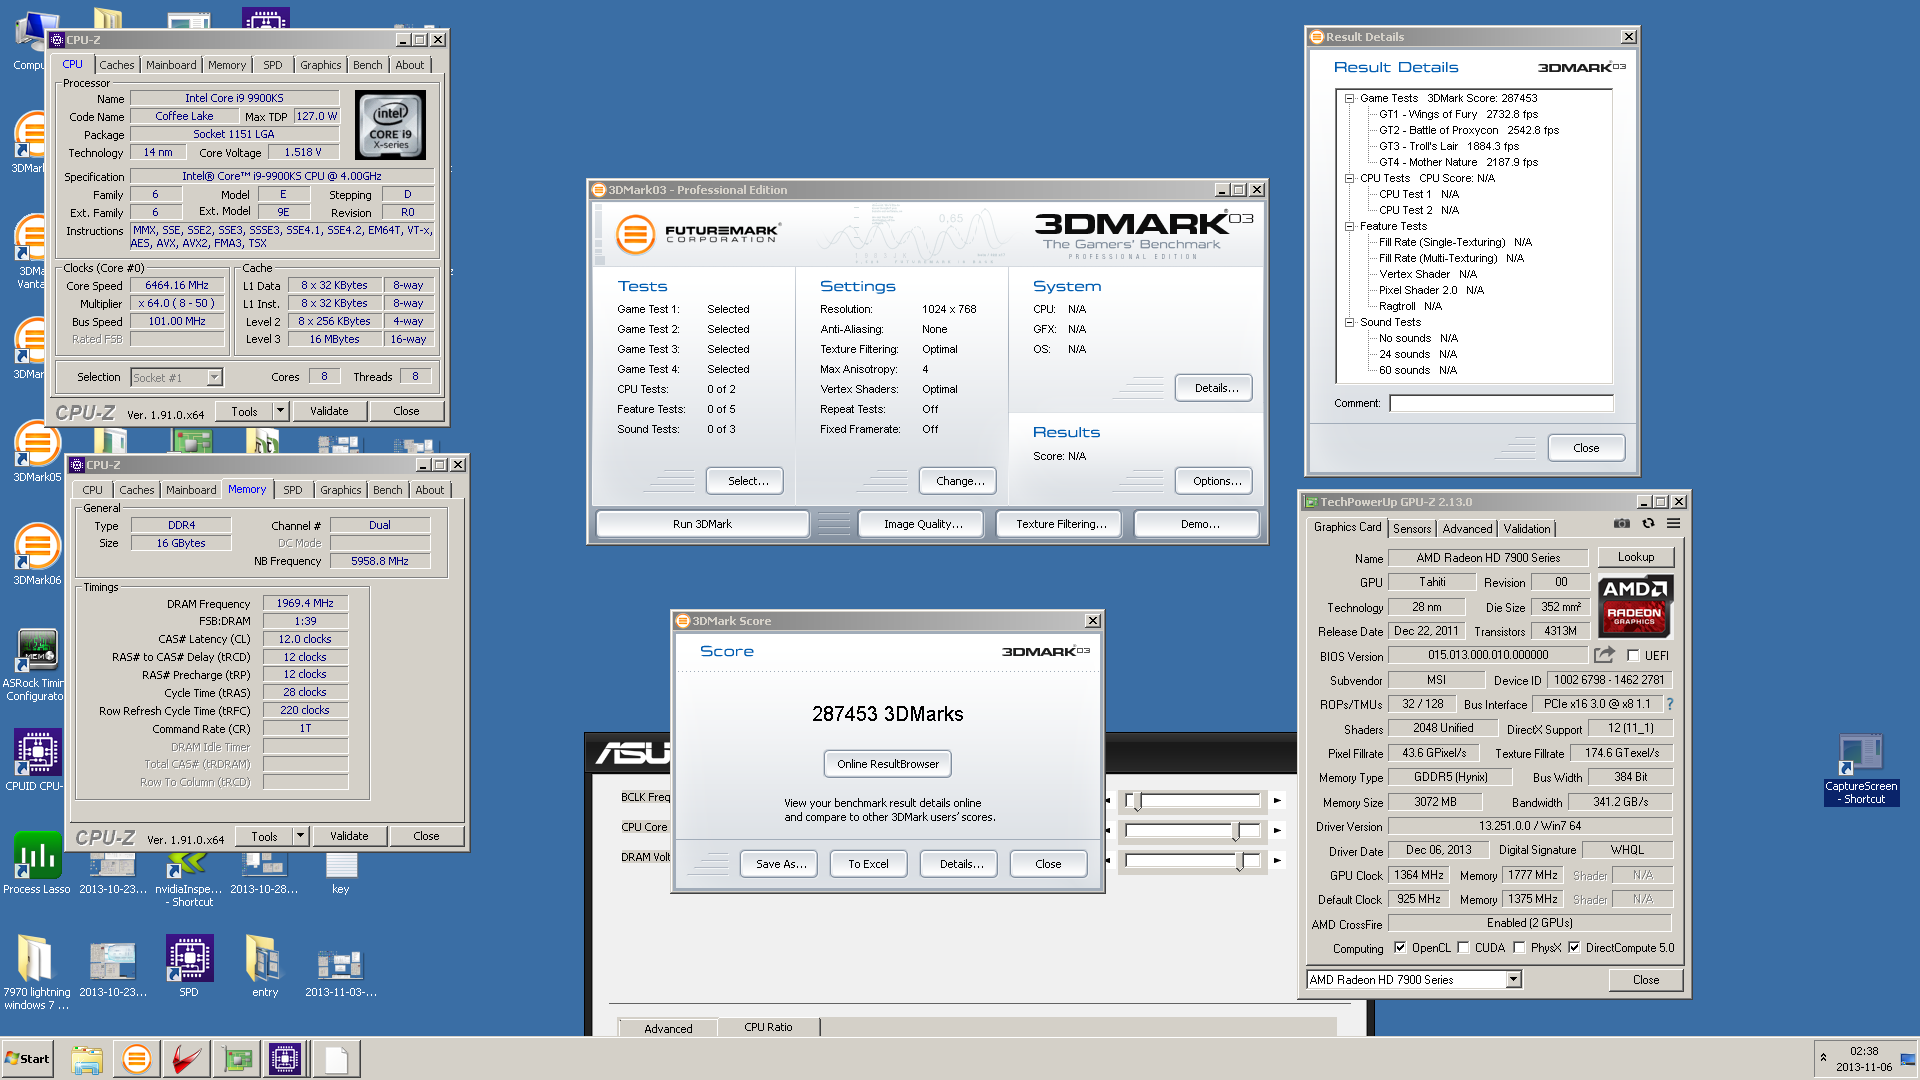Collapse the CPU Tests tree node
The image size is (1920, 1080).
tap(1349, 178)
